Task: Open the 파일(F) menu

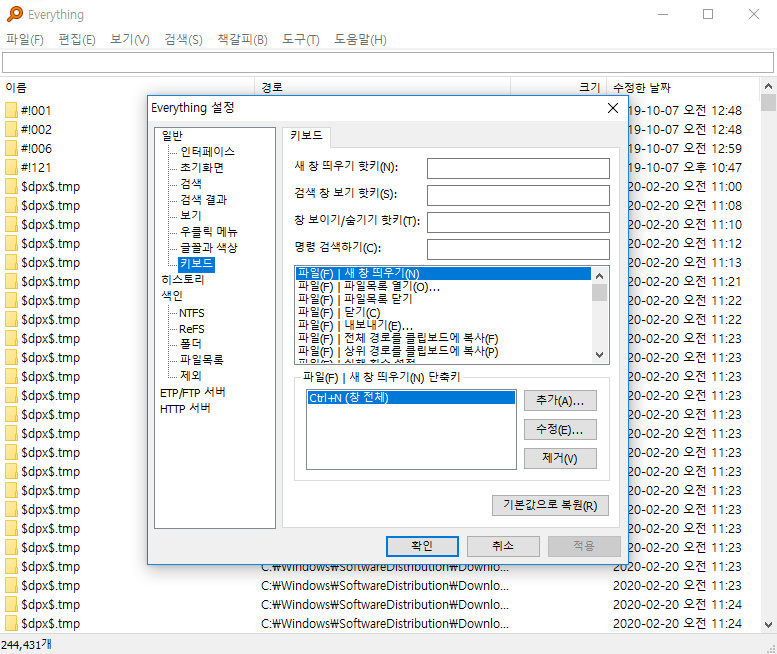Action: 25,40
